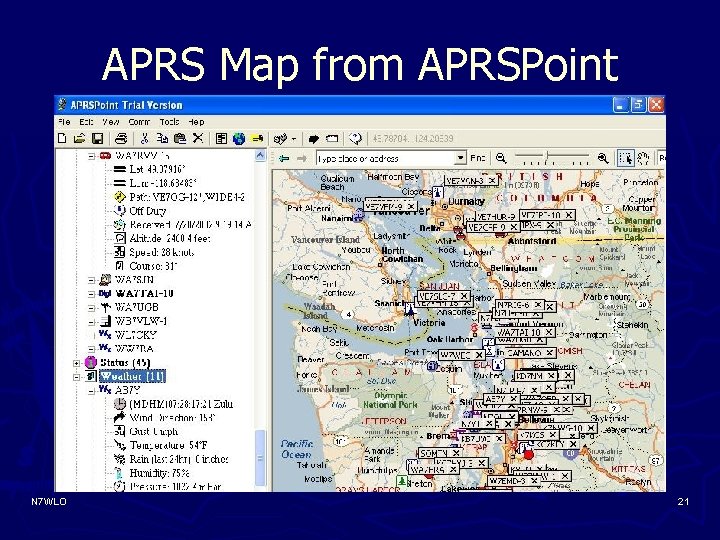Image resolution: width=720 pixels, height=540 pixels.
Task: Go back with the map left-arrow icon
Action: (284, 158)
